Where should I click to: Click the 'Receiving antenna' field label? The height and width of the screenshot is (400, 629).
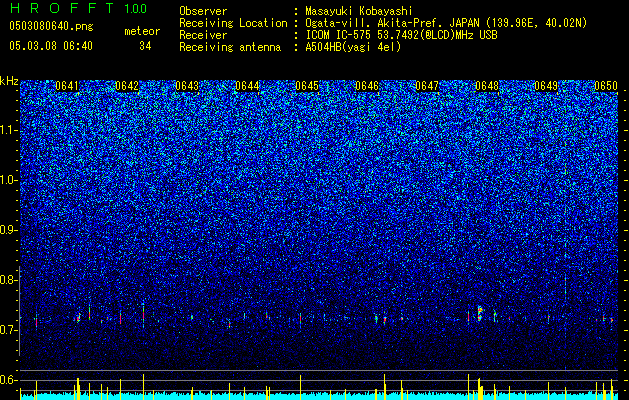point(230,47)
